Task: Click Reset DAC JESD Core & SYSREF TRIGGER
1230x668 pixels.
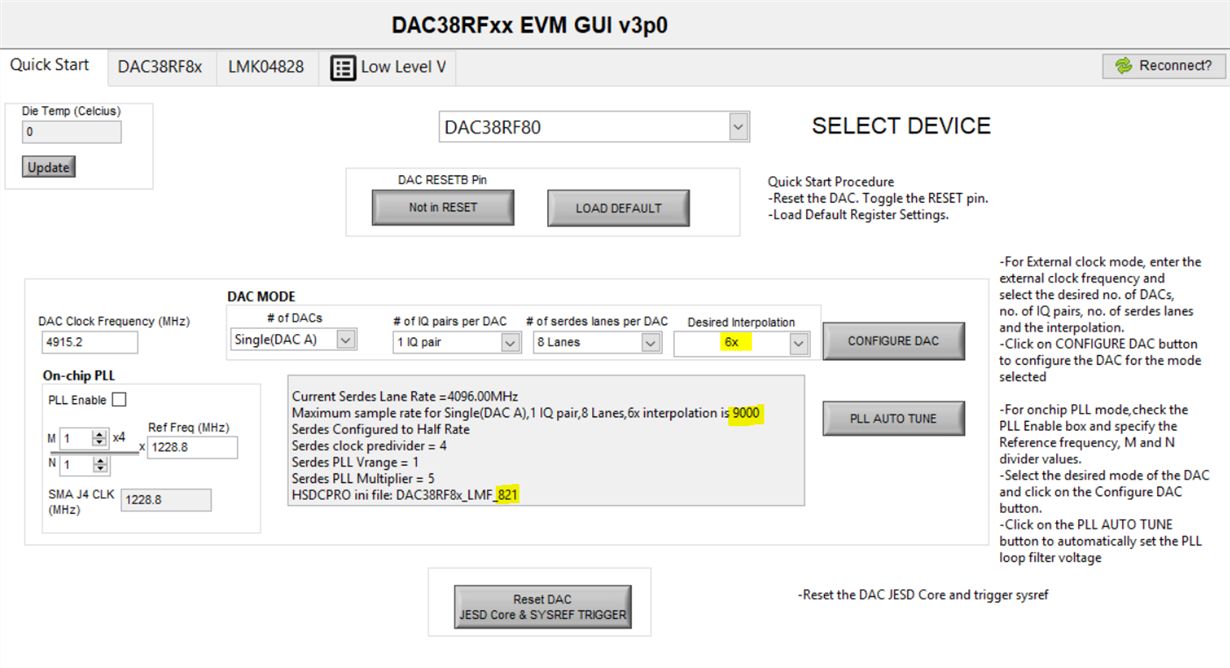Action: (x=543, y=607)
